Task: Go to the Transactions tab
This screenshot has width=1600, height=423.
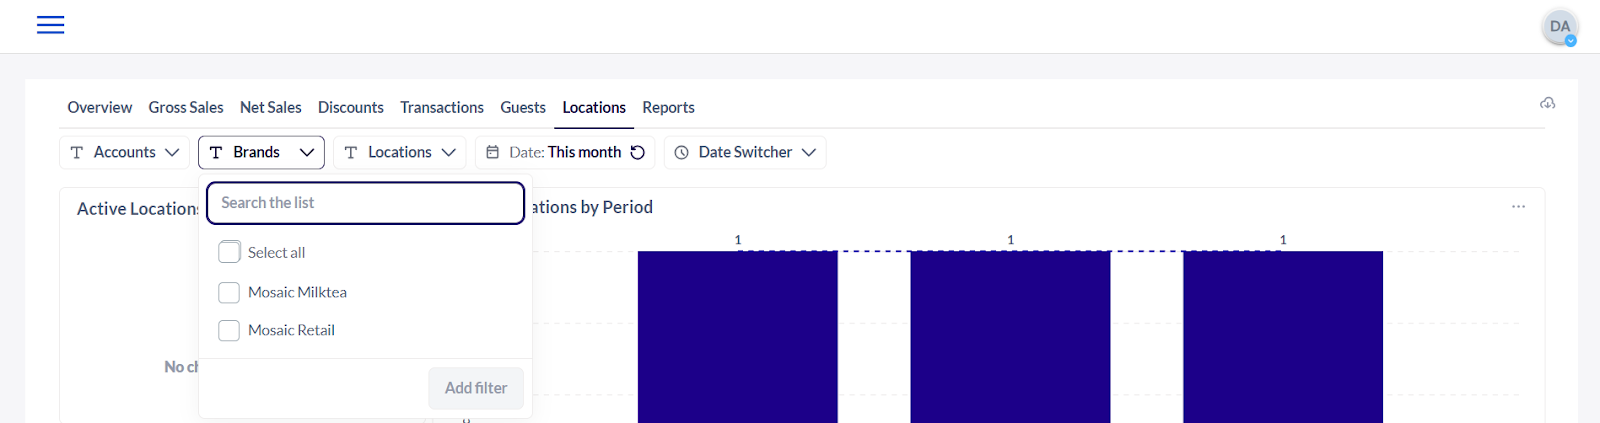Action: (x=441, y=107)
